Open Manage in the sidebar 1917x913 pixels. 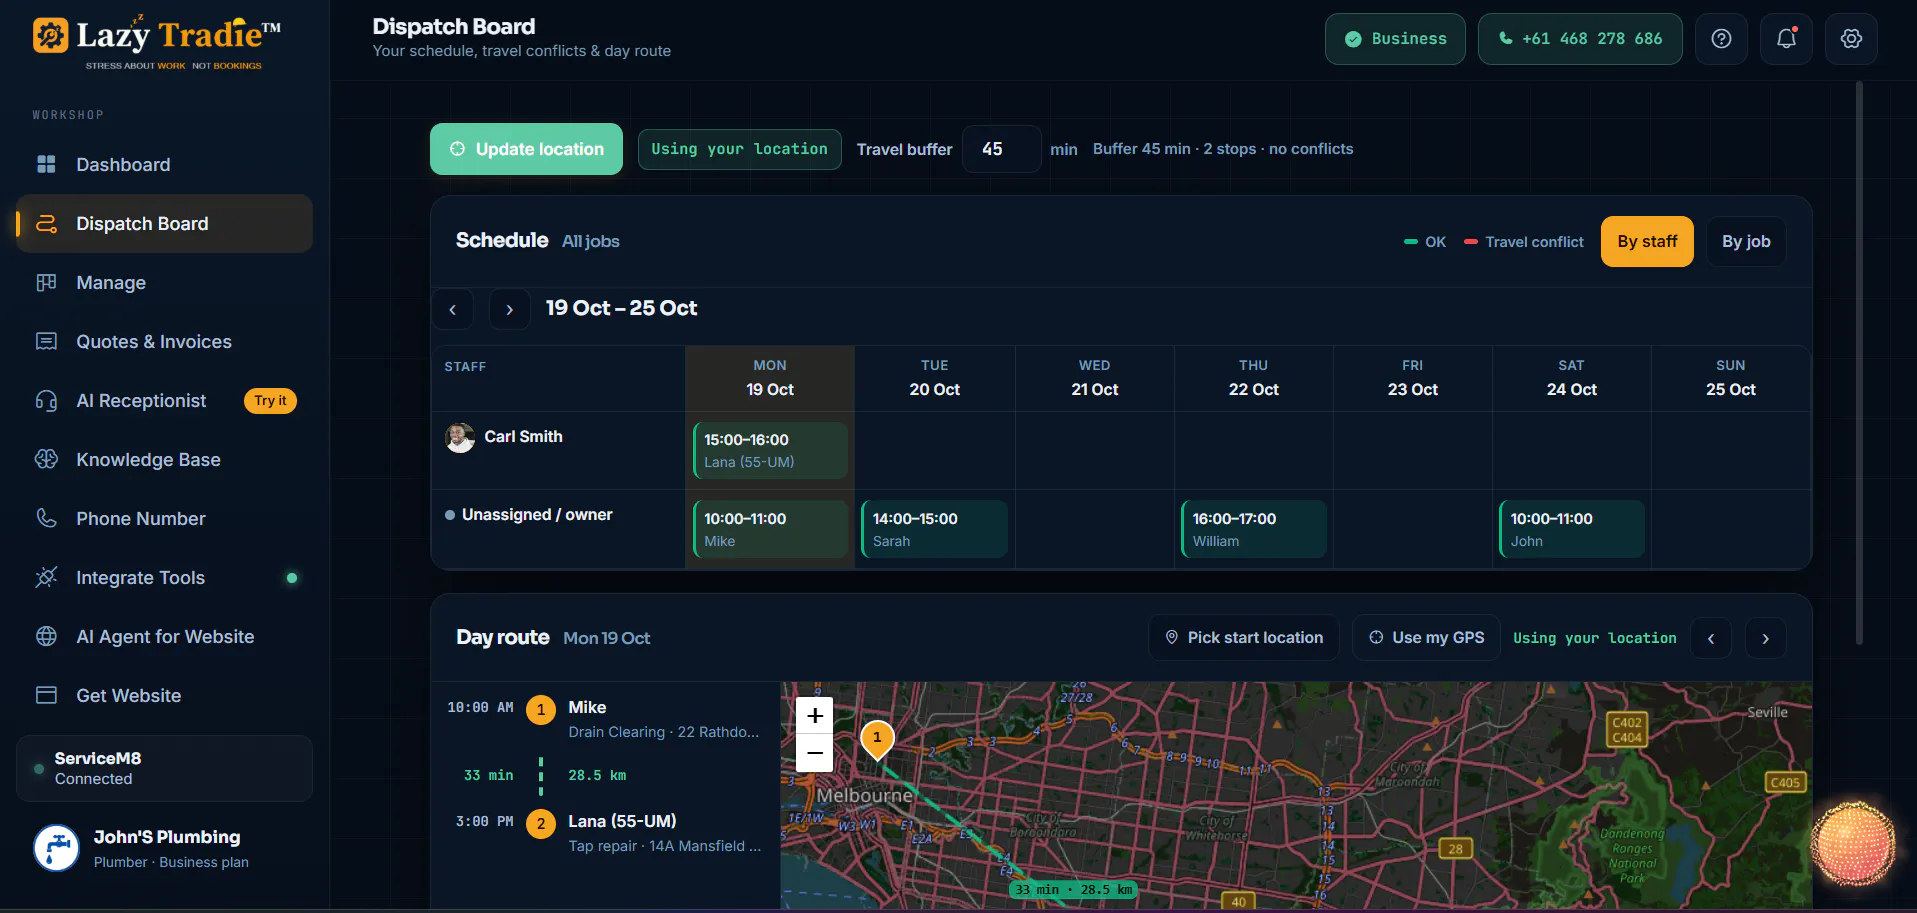coord(165,282)
